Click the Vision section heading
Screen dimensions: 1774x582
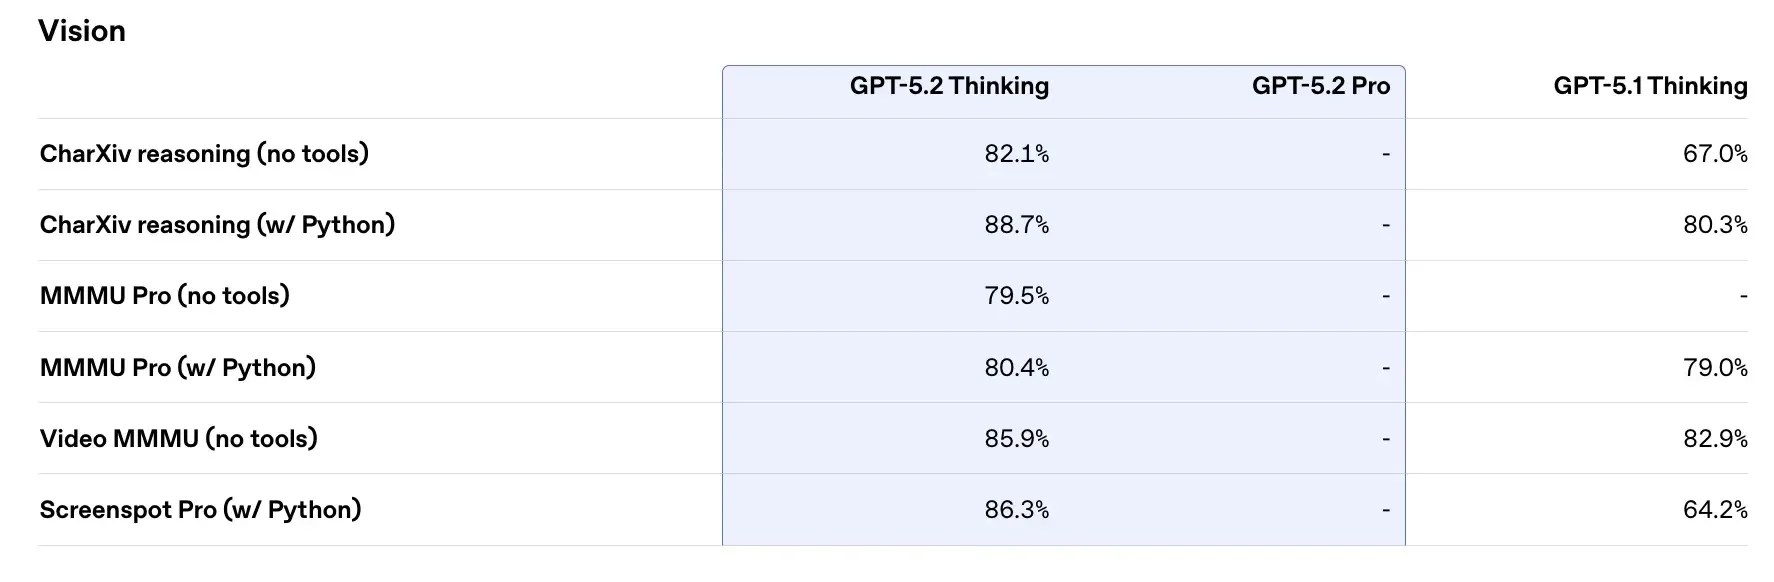(x=82, y=31)
